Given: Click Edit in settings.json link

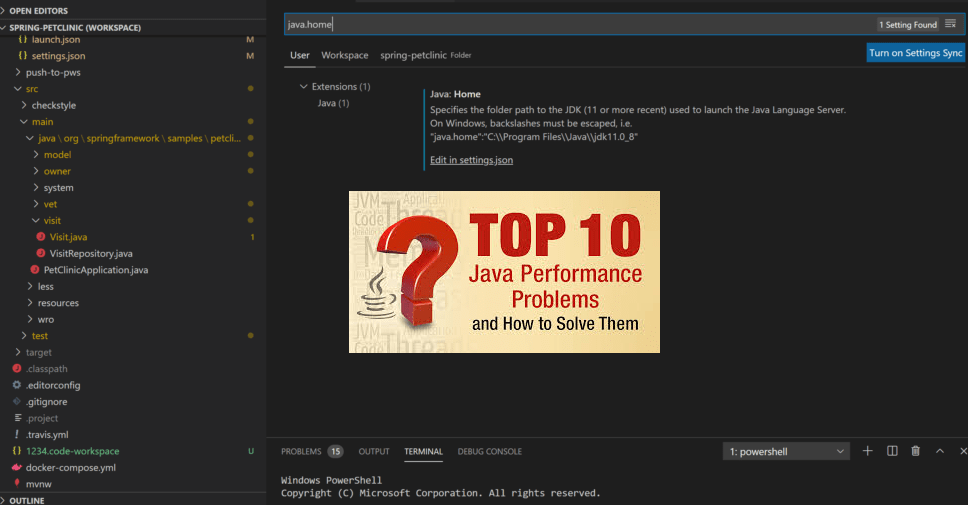Looking at the screenshot, I should pyautogui.click(x=472, y=160).
